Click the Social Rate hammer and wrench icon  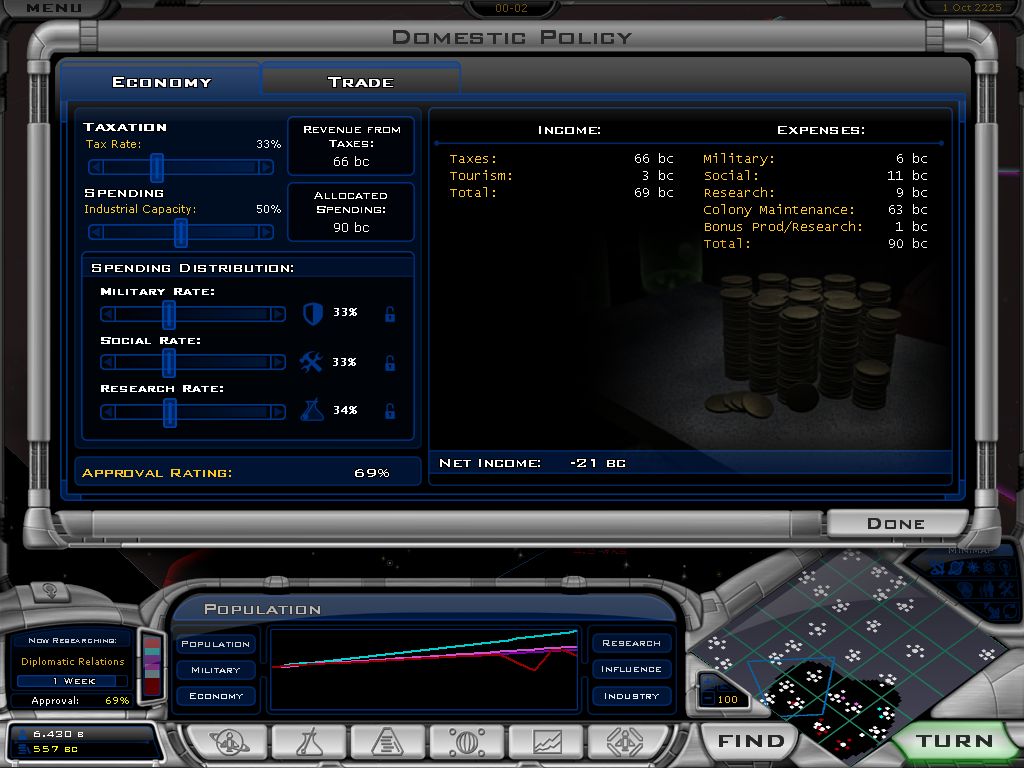pyautogui.click(x=311, y=362)
